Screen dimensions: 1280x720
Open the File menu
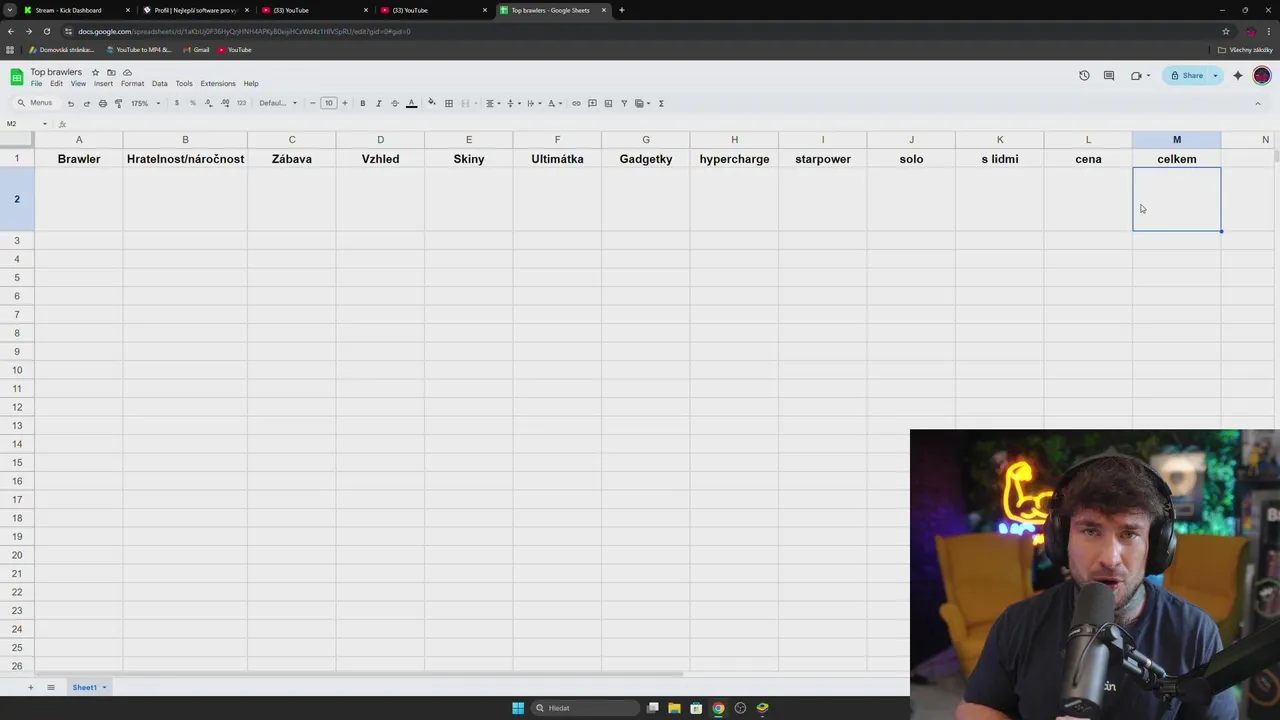36,84
